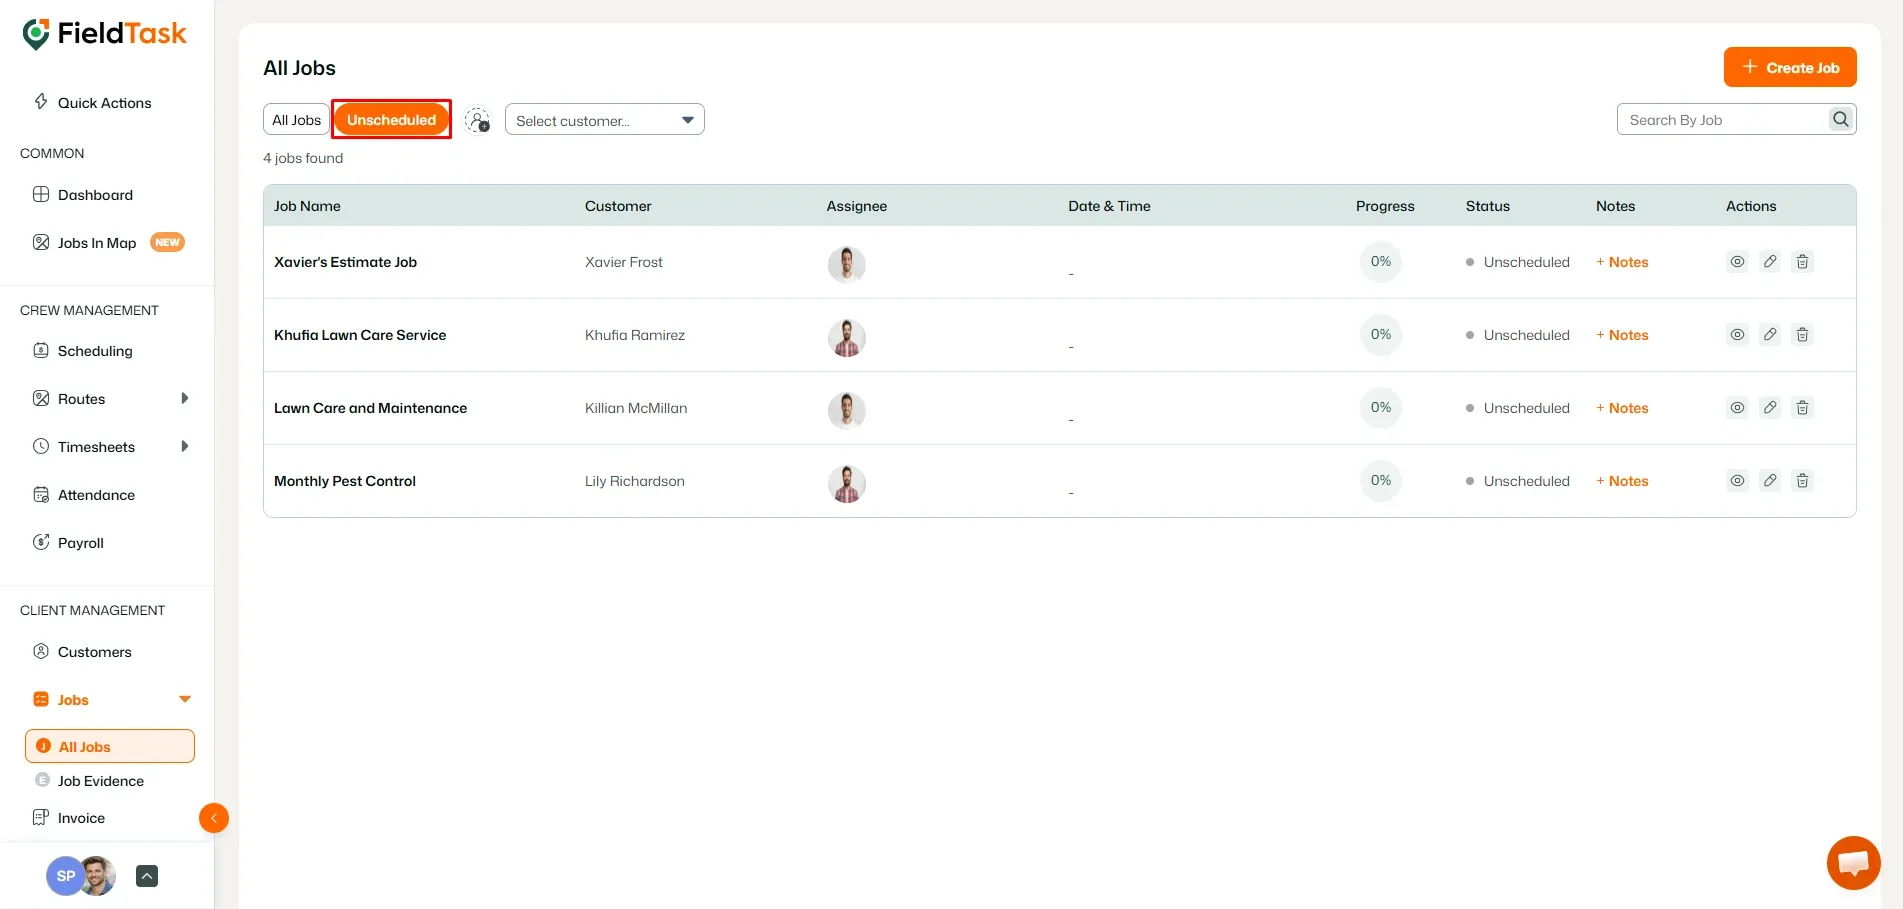Open Payroll page
Screen dimensions: 1903x909
point(68,543)
